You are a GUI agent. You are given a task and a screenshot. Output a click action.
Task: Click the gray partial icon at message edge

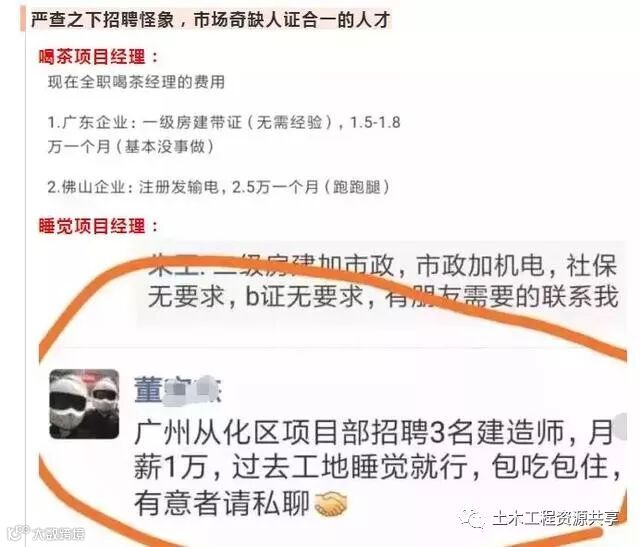[620, 427]
